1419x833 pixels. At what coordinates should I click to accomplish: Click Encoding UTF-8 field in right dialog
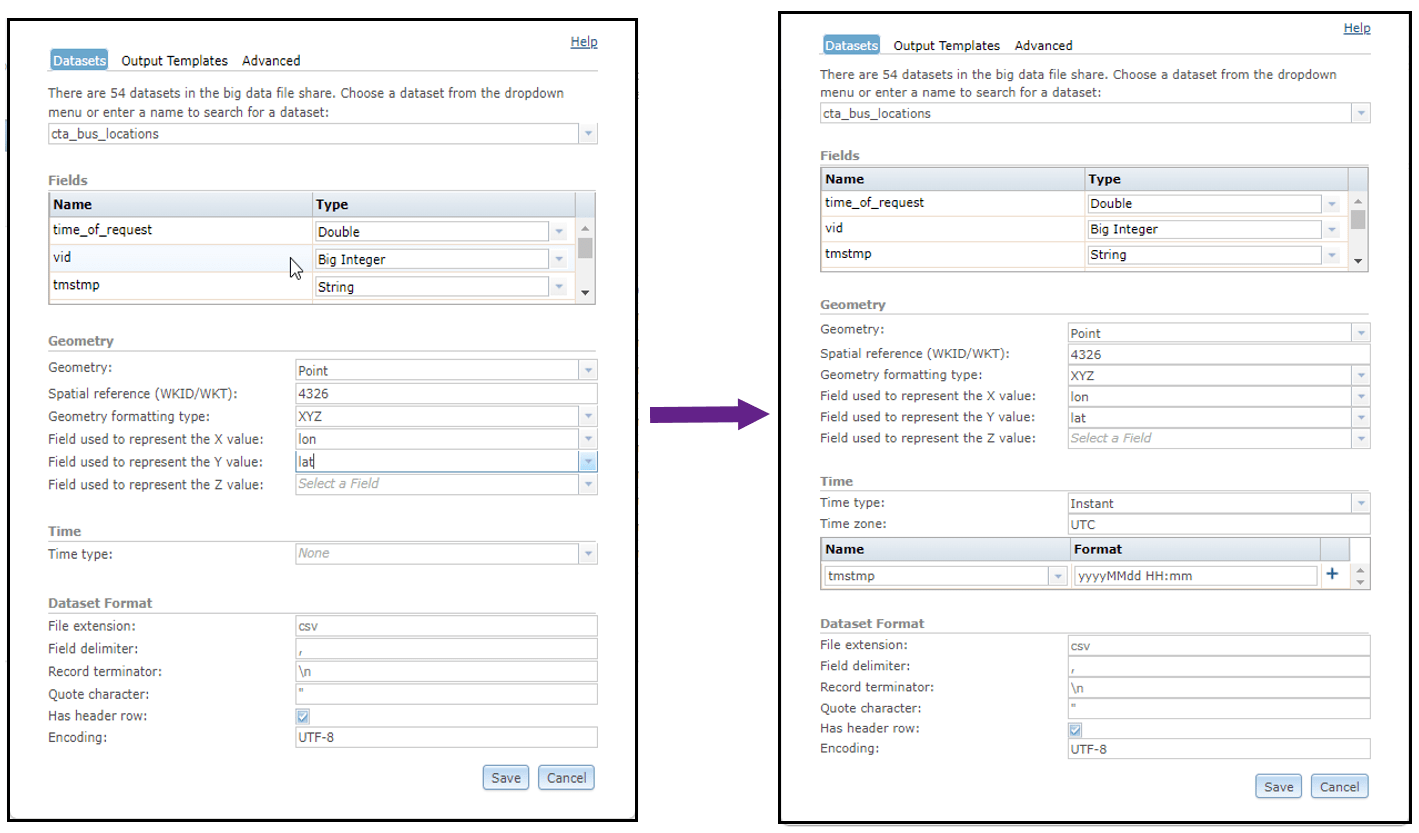(1218, 749)
